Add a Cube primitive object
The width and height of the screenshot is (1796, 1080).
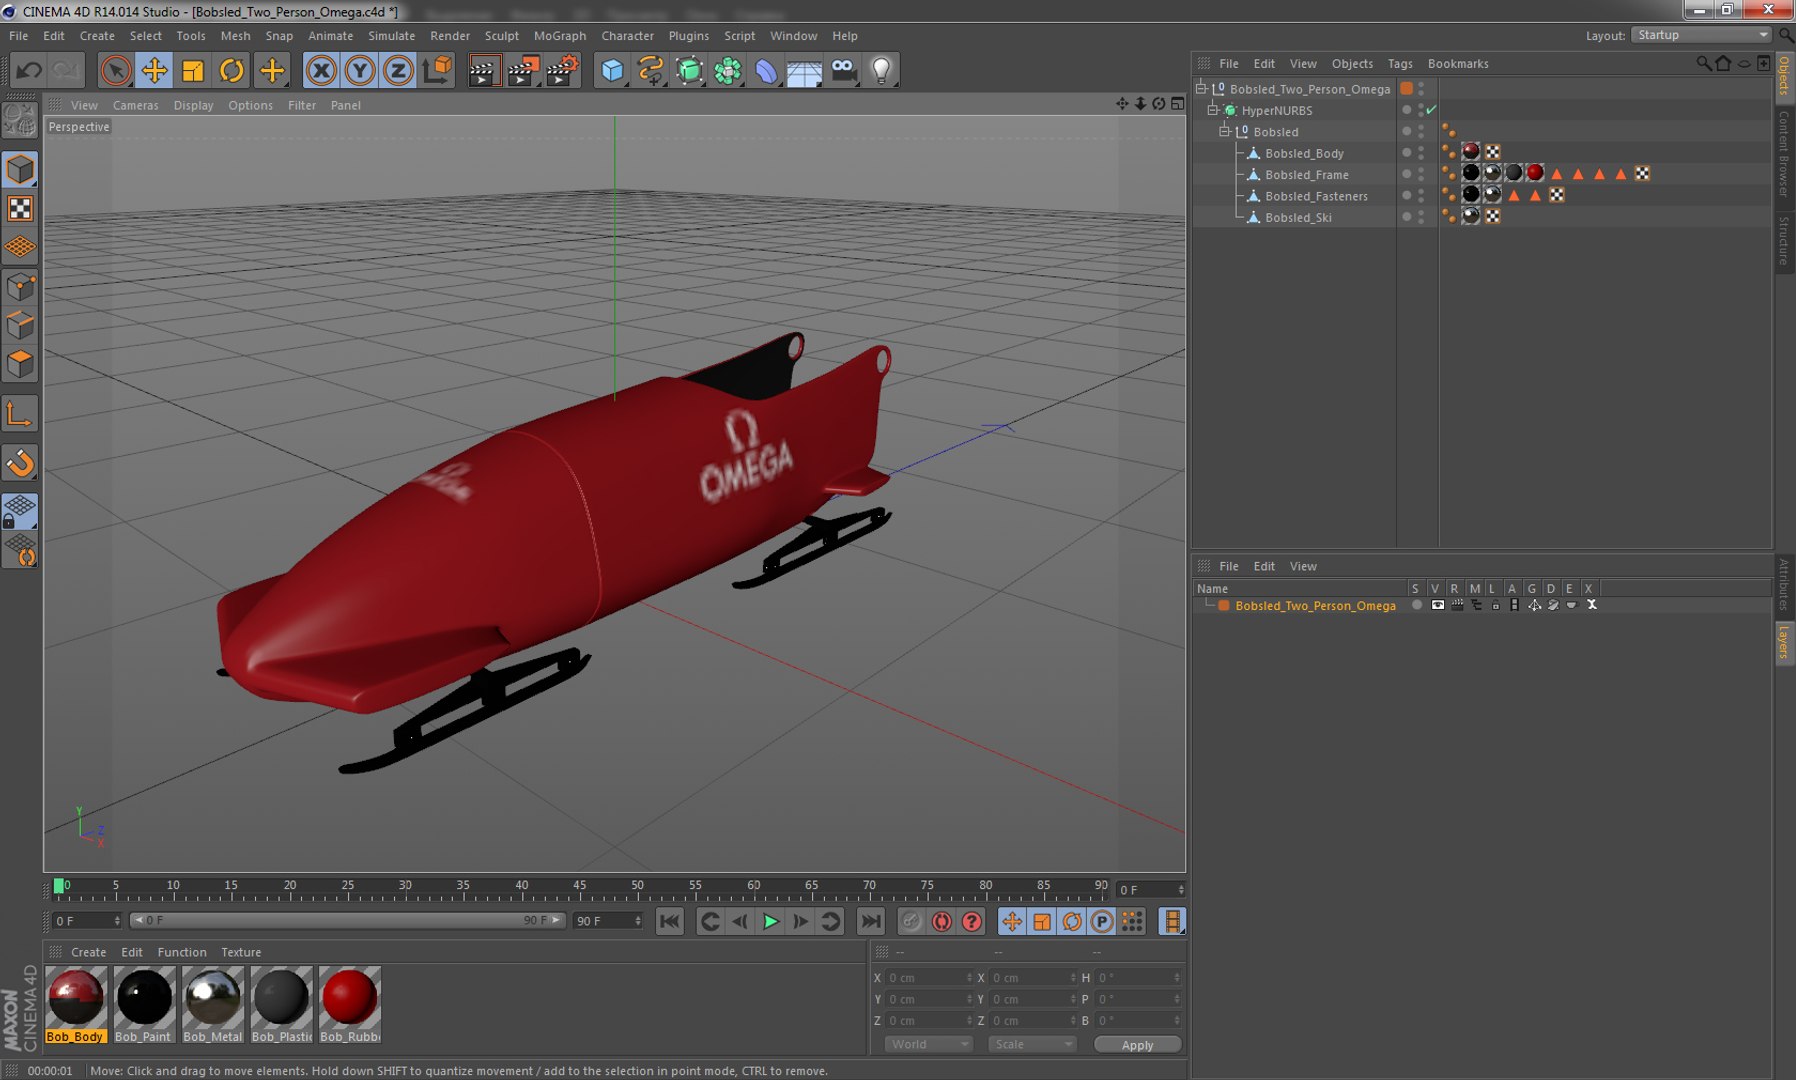[x=612, y=70]
